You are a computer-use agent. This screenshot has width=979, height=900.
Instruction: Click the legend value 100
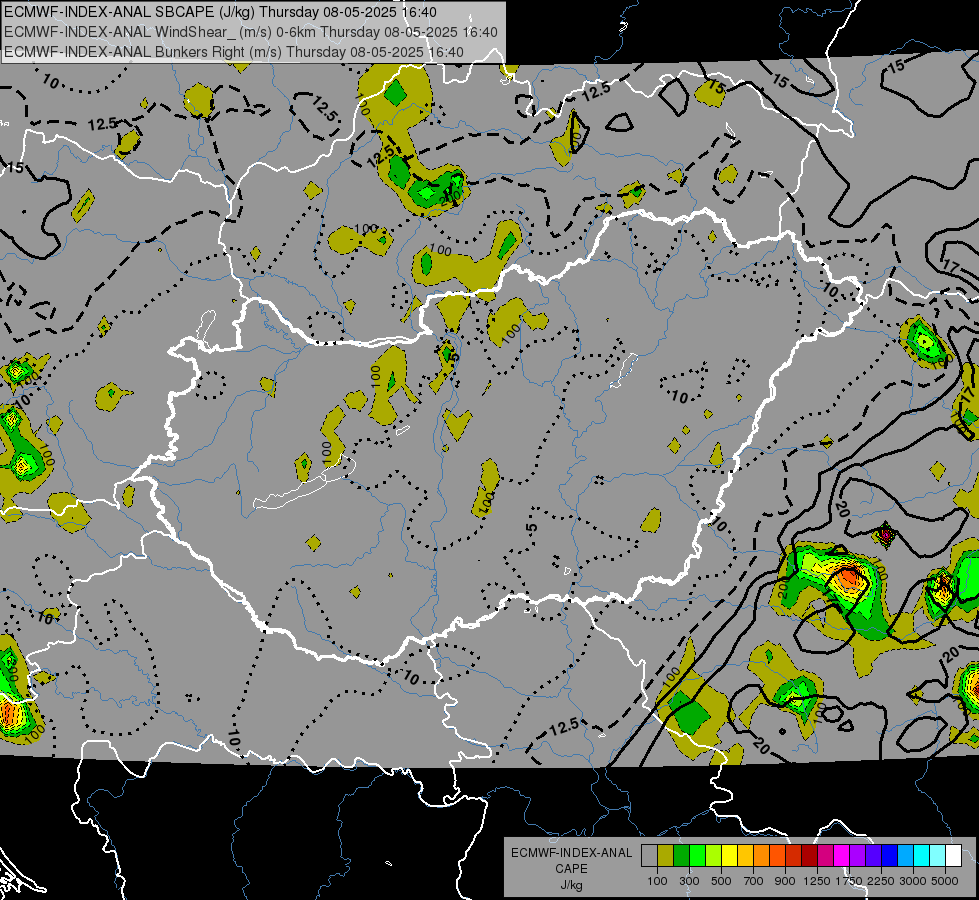pos(657,881)
